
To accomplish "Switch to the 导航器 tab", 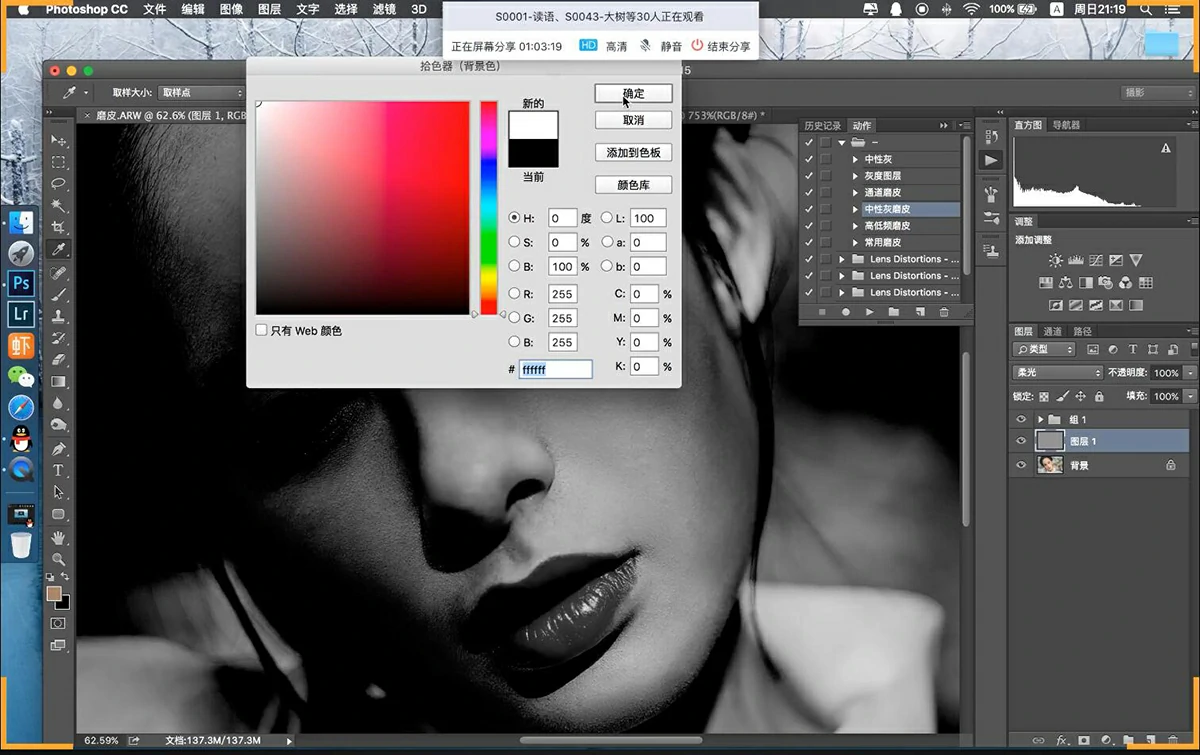I will (x=1066, y=125).
